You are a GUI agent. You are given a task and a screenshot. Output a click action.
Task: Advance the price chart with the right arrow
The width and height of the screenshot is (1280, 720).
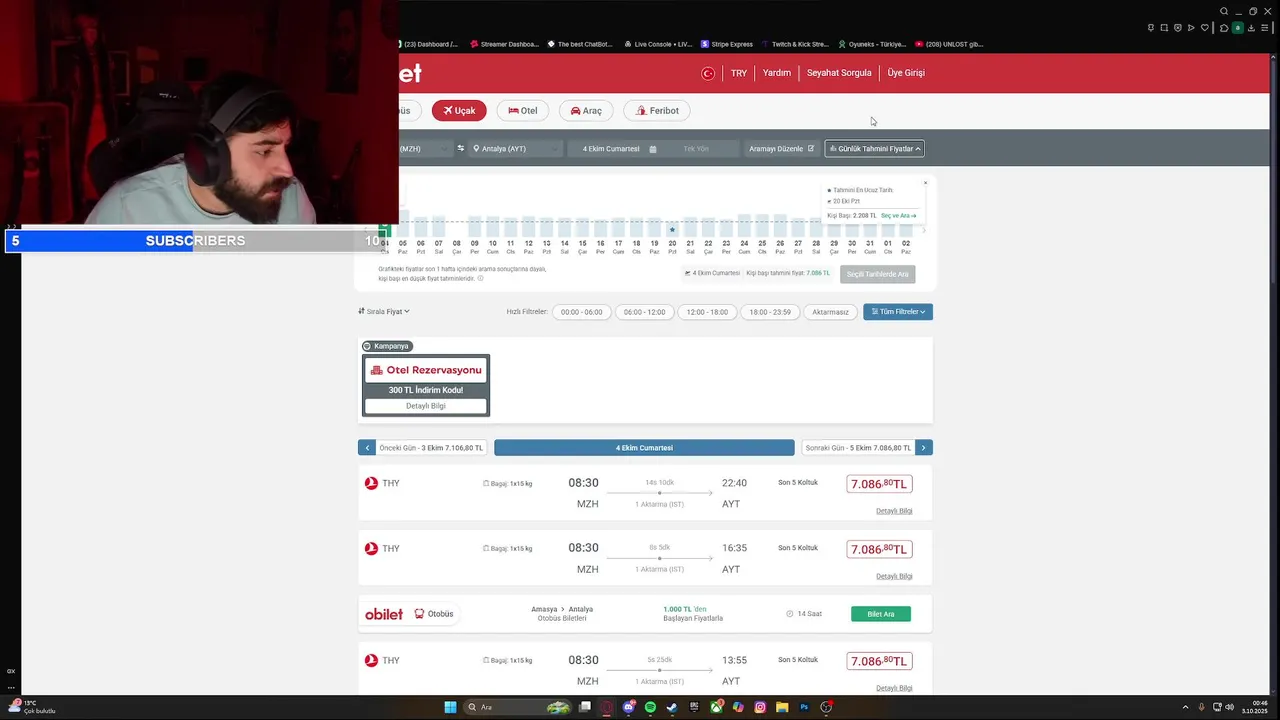pos(924,231)
